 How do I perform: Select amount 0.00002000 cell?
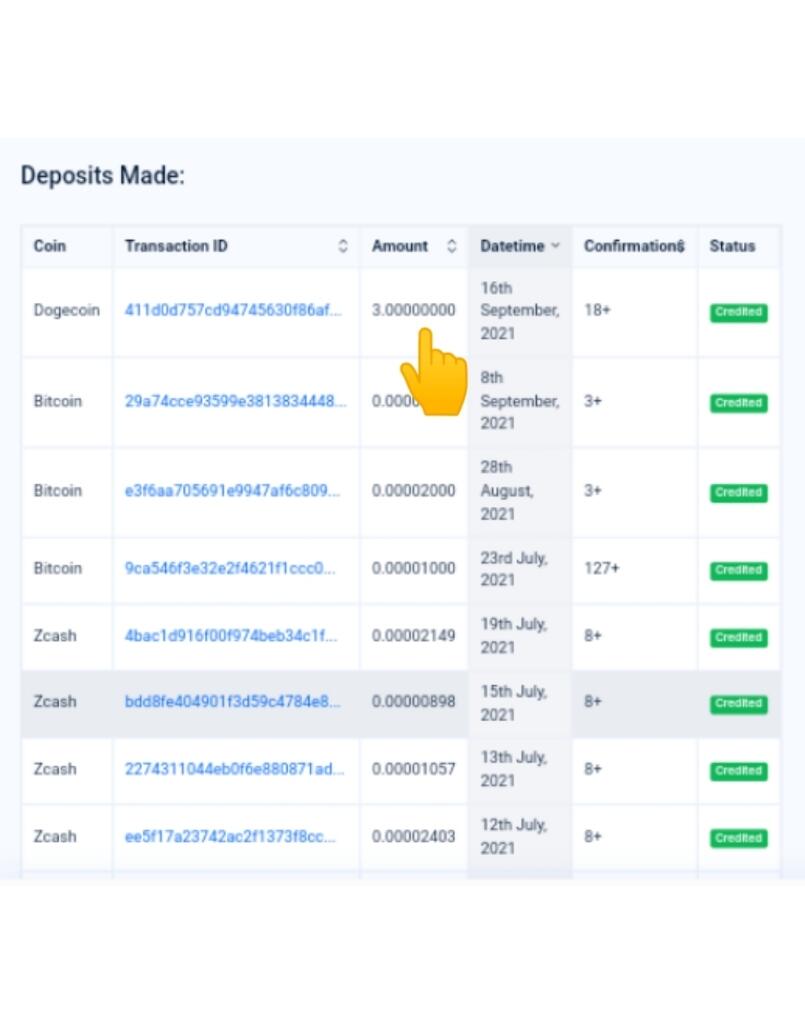click(413, 490)
